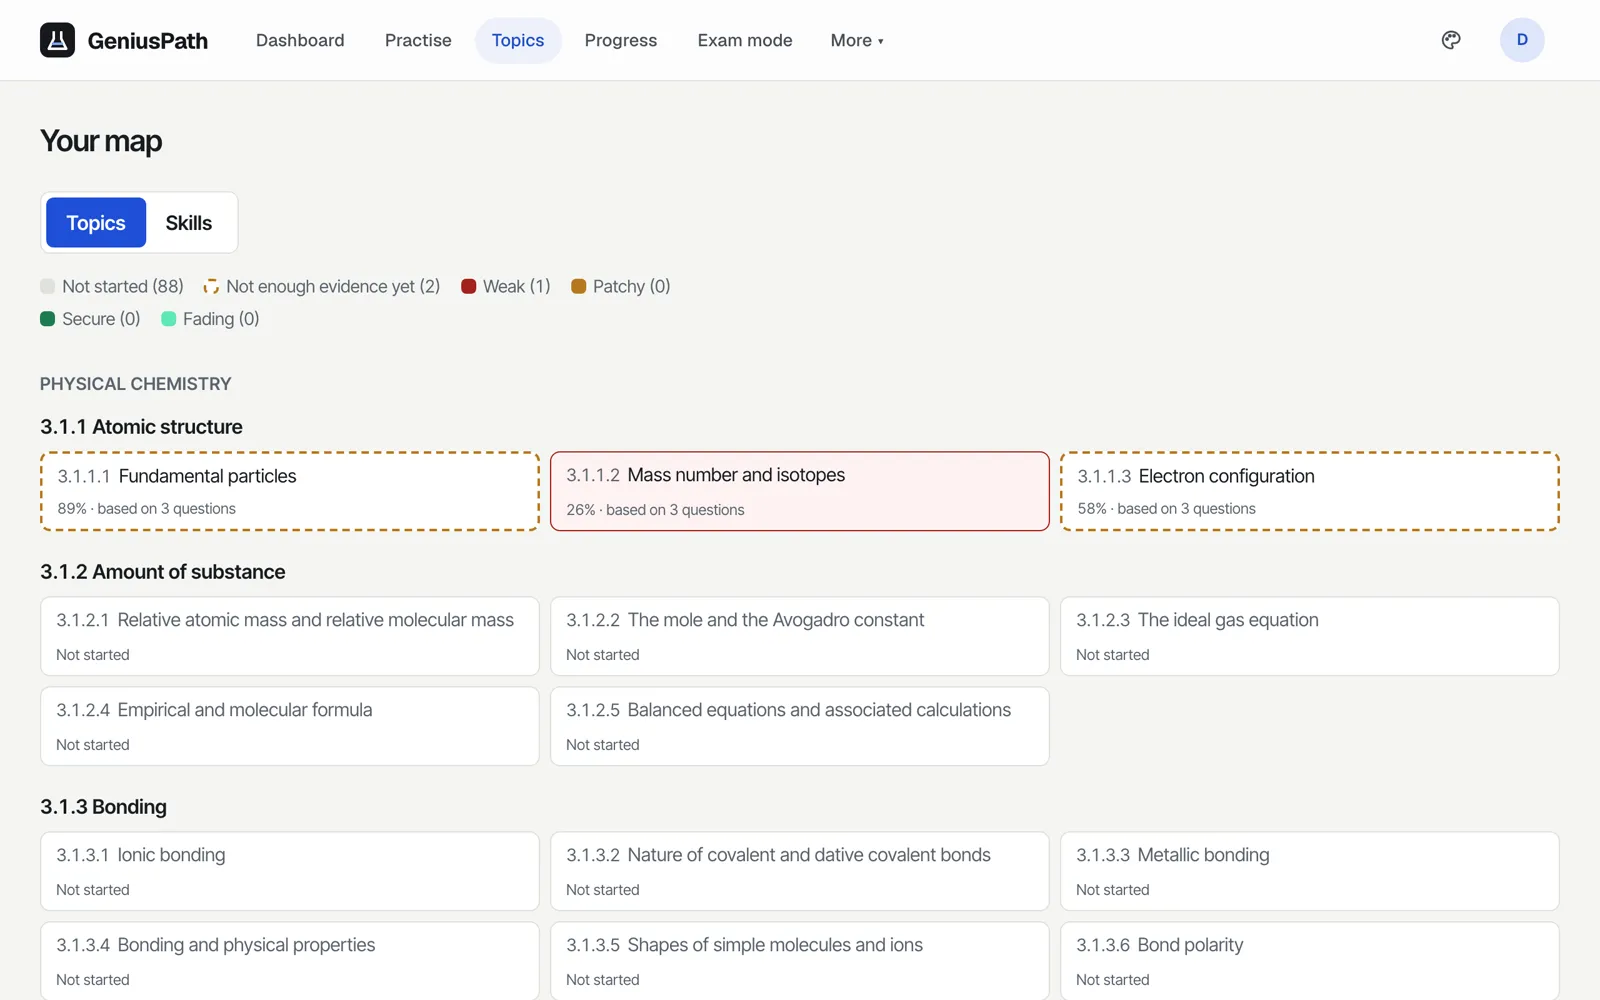
Task: Click the Patchy legend swatch
Action: pyautogui.click(x=578, y=286)
